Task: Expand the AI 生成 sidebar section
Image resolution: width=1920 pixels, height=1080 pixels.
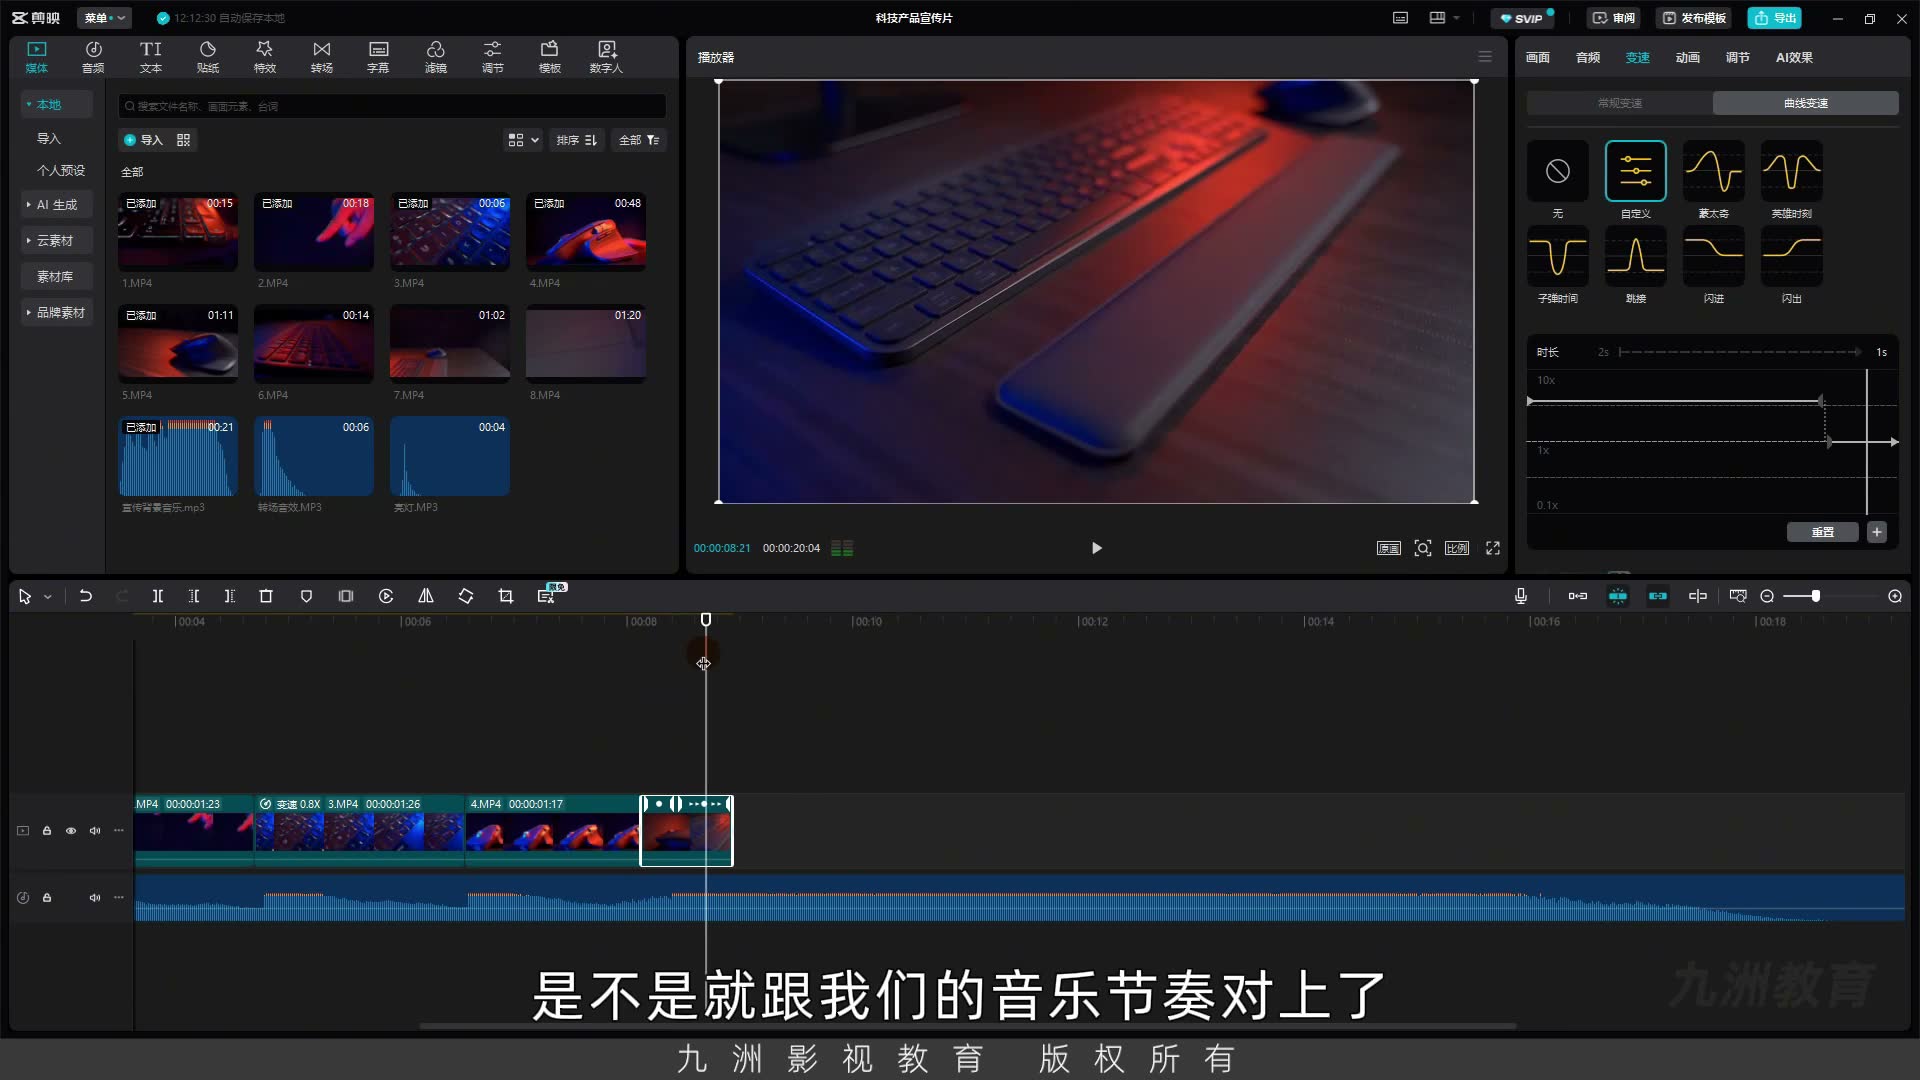Action: pyautogui.click(x=57, y=205)
